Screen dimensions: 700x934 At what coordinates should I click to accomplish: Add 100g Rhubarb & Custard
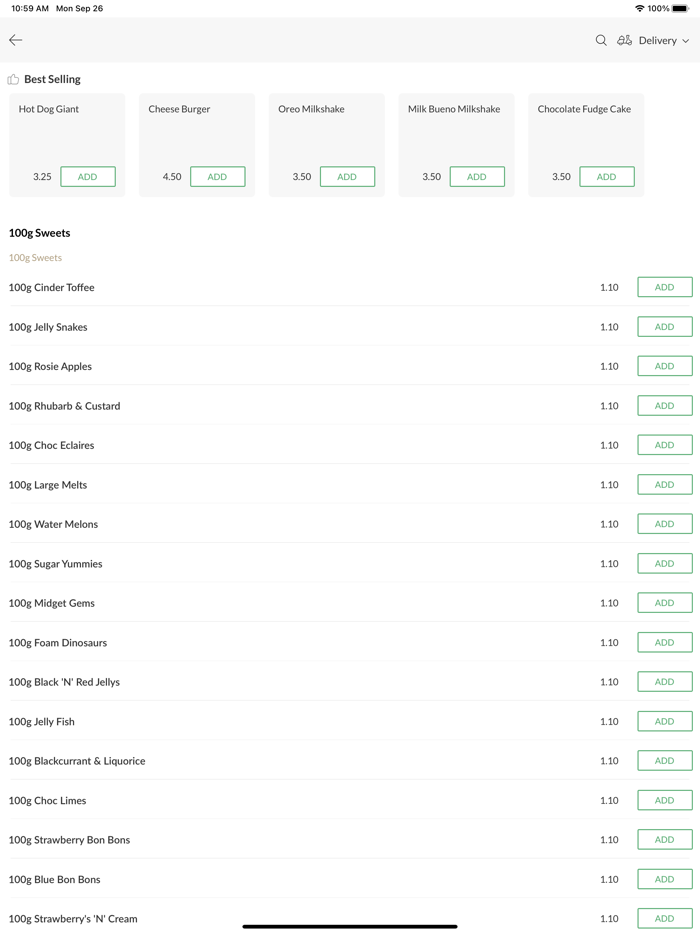pos(664,406)
